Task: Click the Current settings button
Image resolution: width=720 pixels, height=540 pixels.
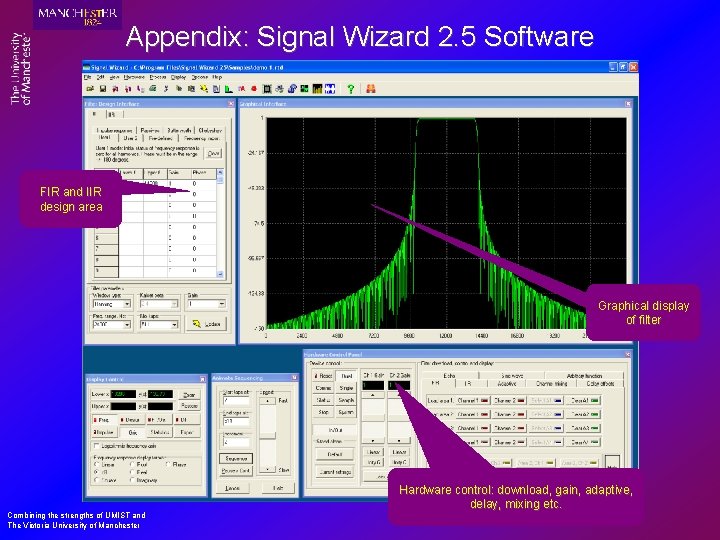Action: tap(334, 472)
